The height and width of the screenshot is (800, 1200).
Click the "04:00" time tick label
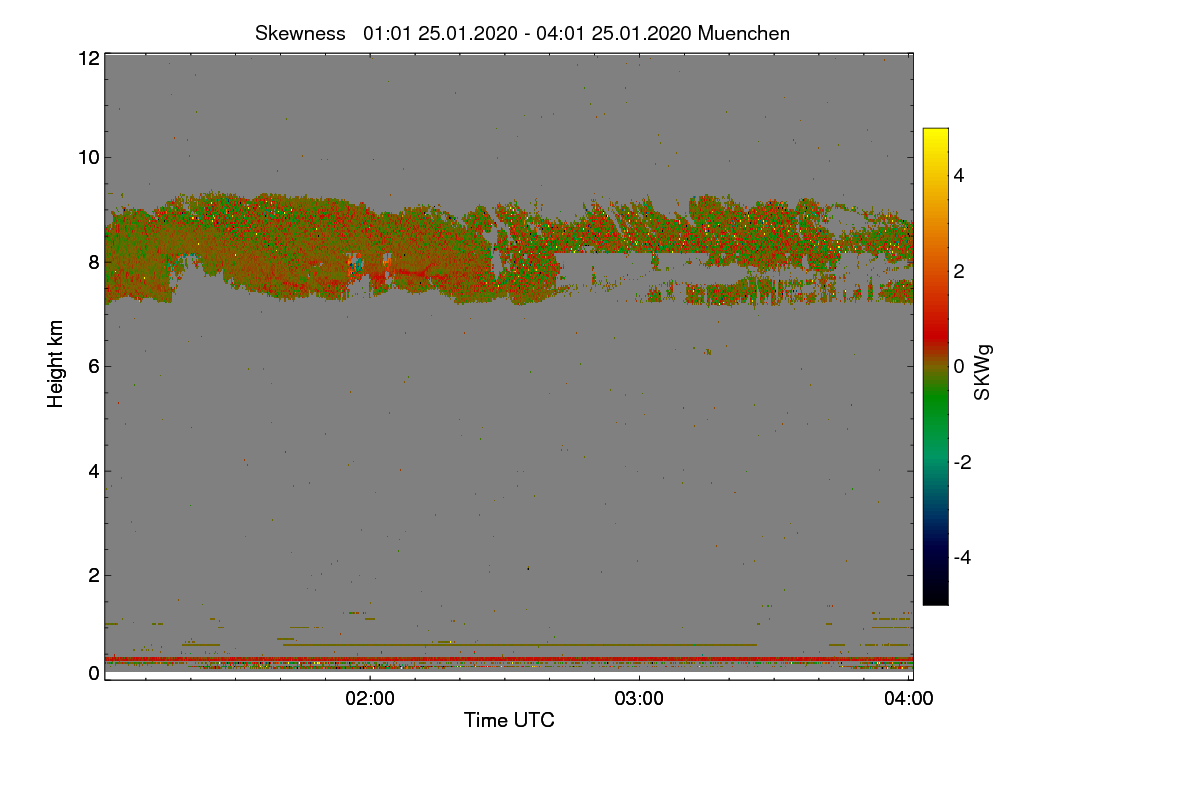[909, 699]
